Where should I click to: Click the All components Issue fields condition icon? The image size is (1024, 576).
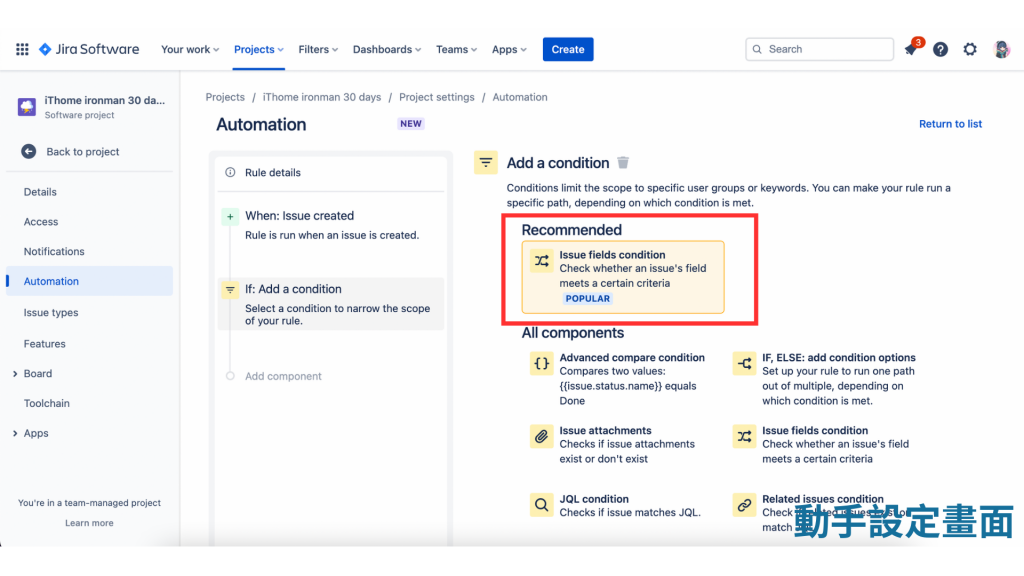click(744, 436)
